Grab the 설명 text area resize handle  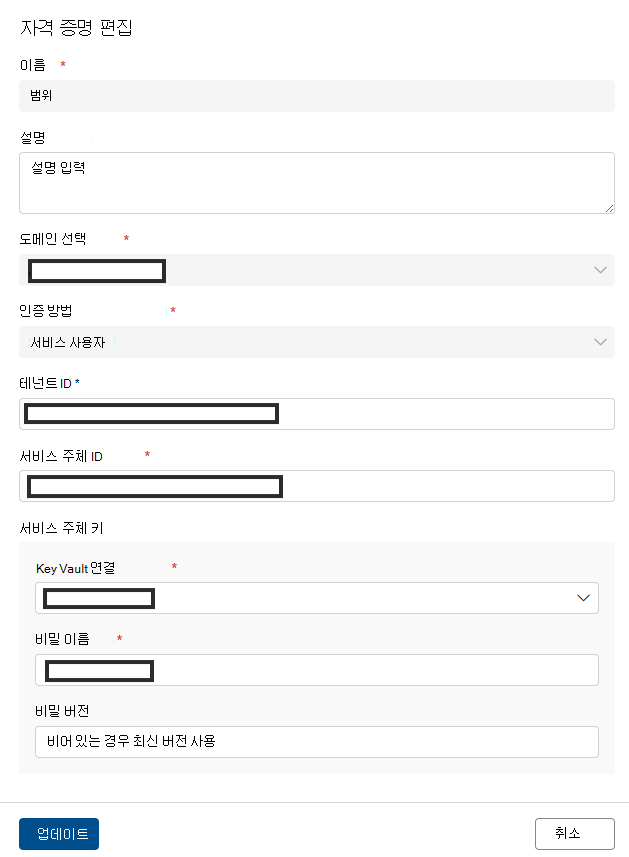(x=609, y=207)
